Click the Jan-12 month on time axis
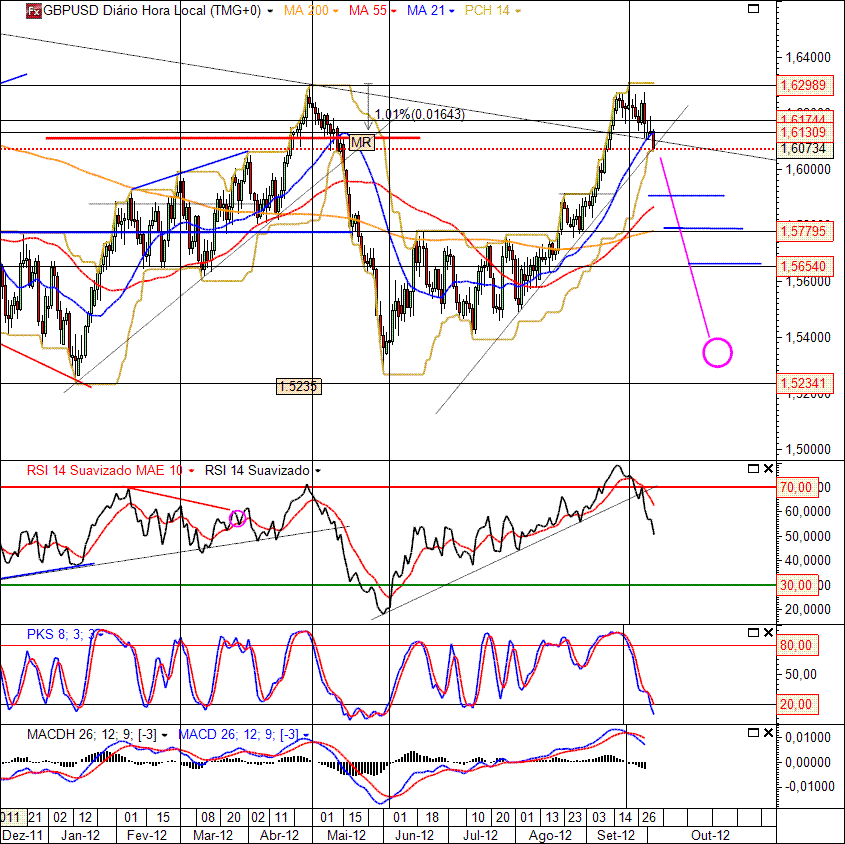Screen dimensions: 845x844 click(x=80, y=835)
